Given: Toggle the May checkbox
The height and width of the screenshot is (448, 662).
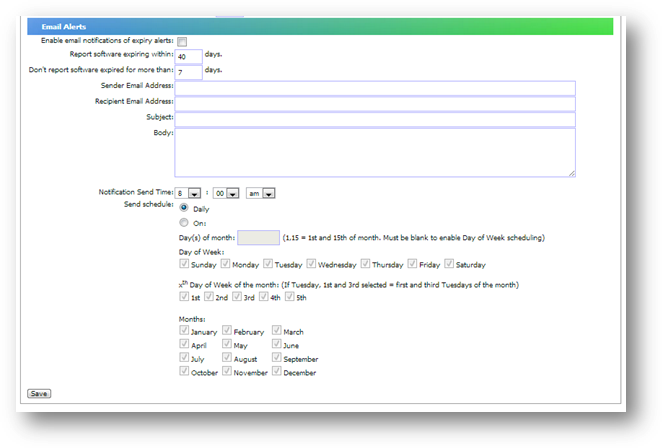Looking at the screenshot, I should (227, 344).
